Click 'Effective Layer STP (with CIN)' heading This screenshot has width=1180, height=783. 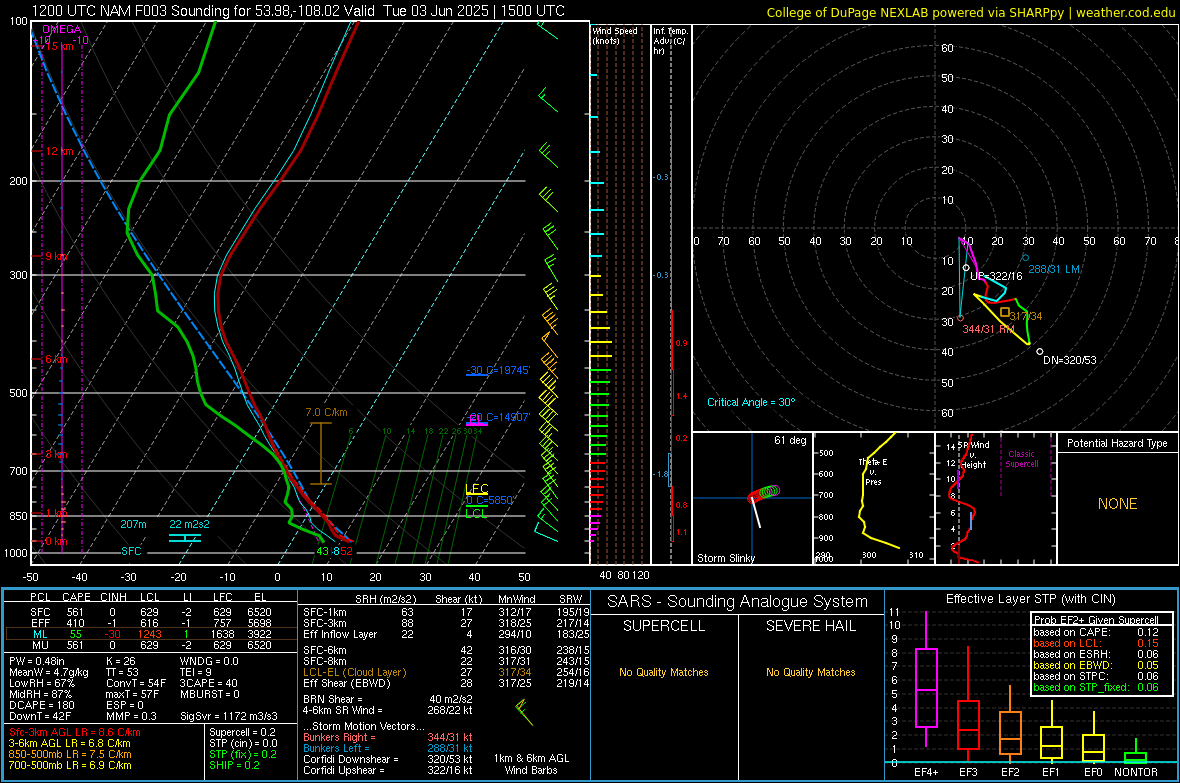pyautogui.click(x=1030, y=599)
